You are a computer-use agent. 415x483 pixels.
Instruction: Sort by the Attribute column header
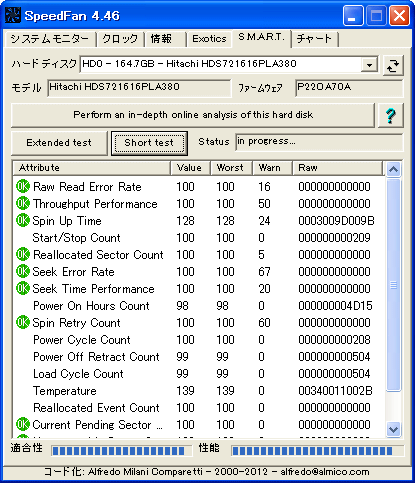pyautogui.click(x=92, y=168)
